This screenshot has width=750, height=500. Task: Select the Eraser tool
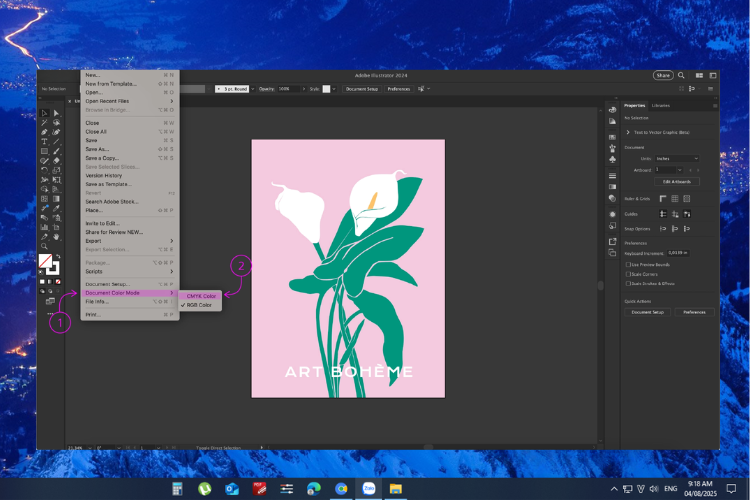[56, 161]
